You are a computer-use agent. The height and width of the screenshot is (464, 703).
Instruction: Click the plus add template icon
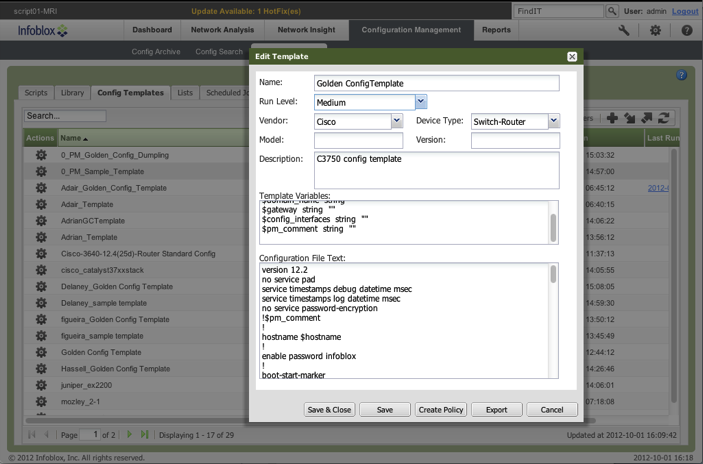point(612,118)
